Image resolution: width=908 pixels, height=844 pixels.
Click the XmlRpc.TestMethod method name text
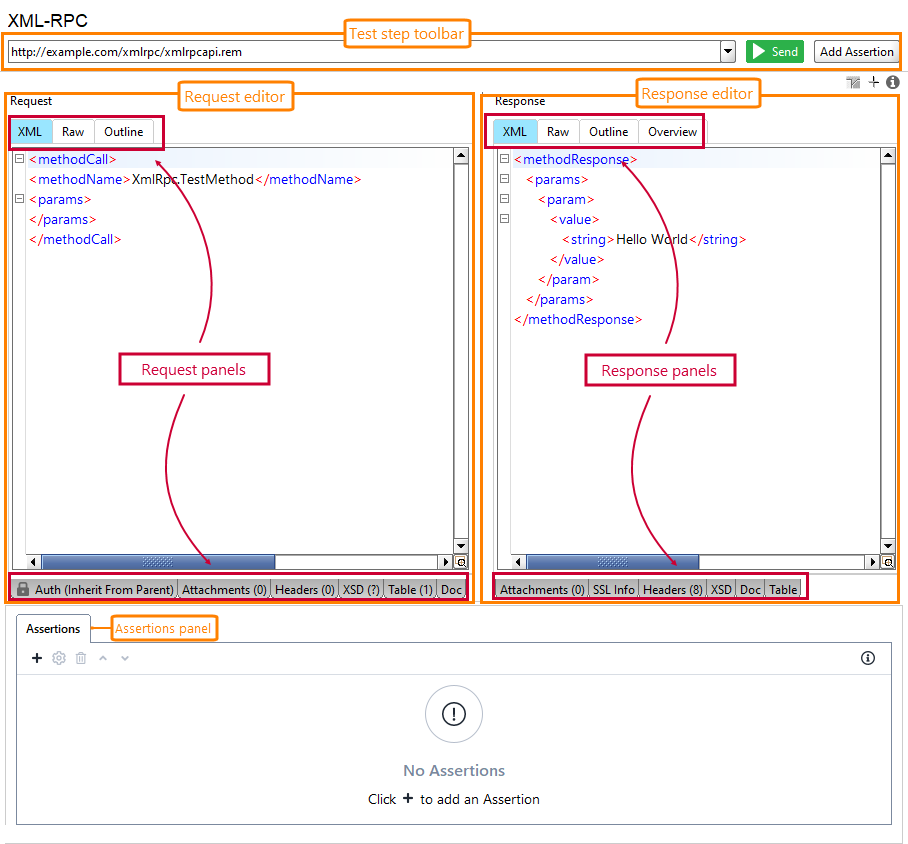(x=193, y=179)
